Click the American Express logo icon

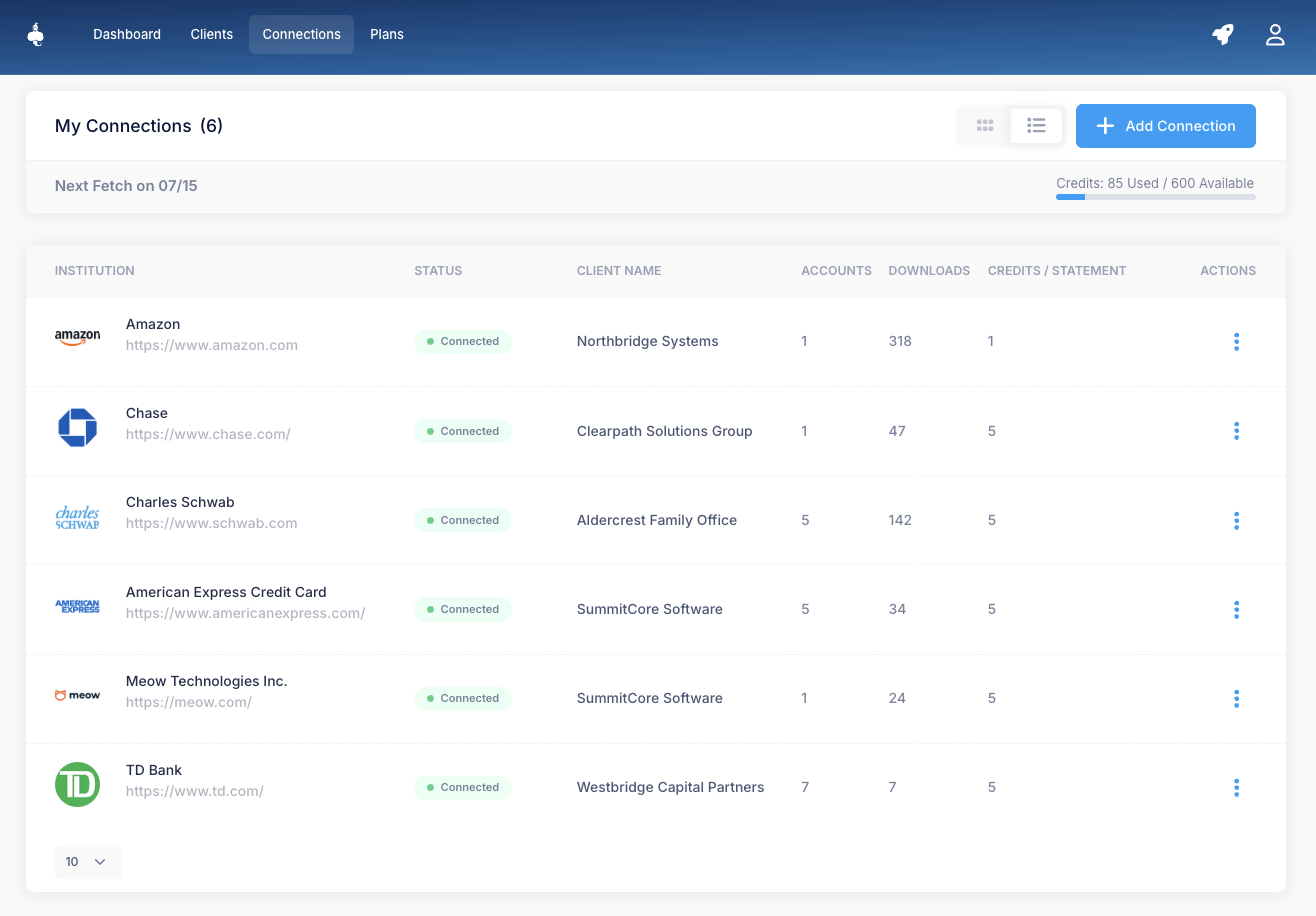pyautogui.click(x=77, y=606)
